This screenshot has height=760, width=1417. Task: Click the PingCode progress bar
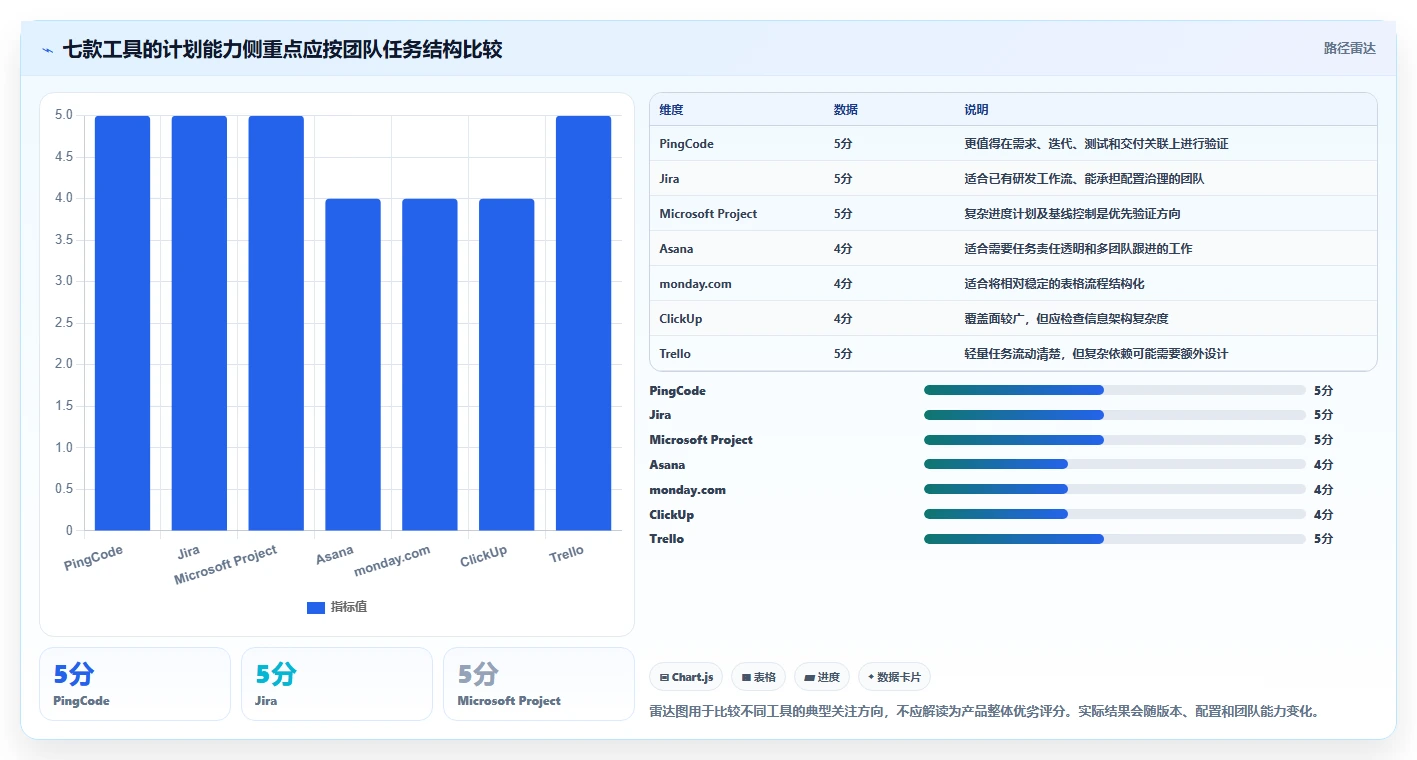1115,390
